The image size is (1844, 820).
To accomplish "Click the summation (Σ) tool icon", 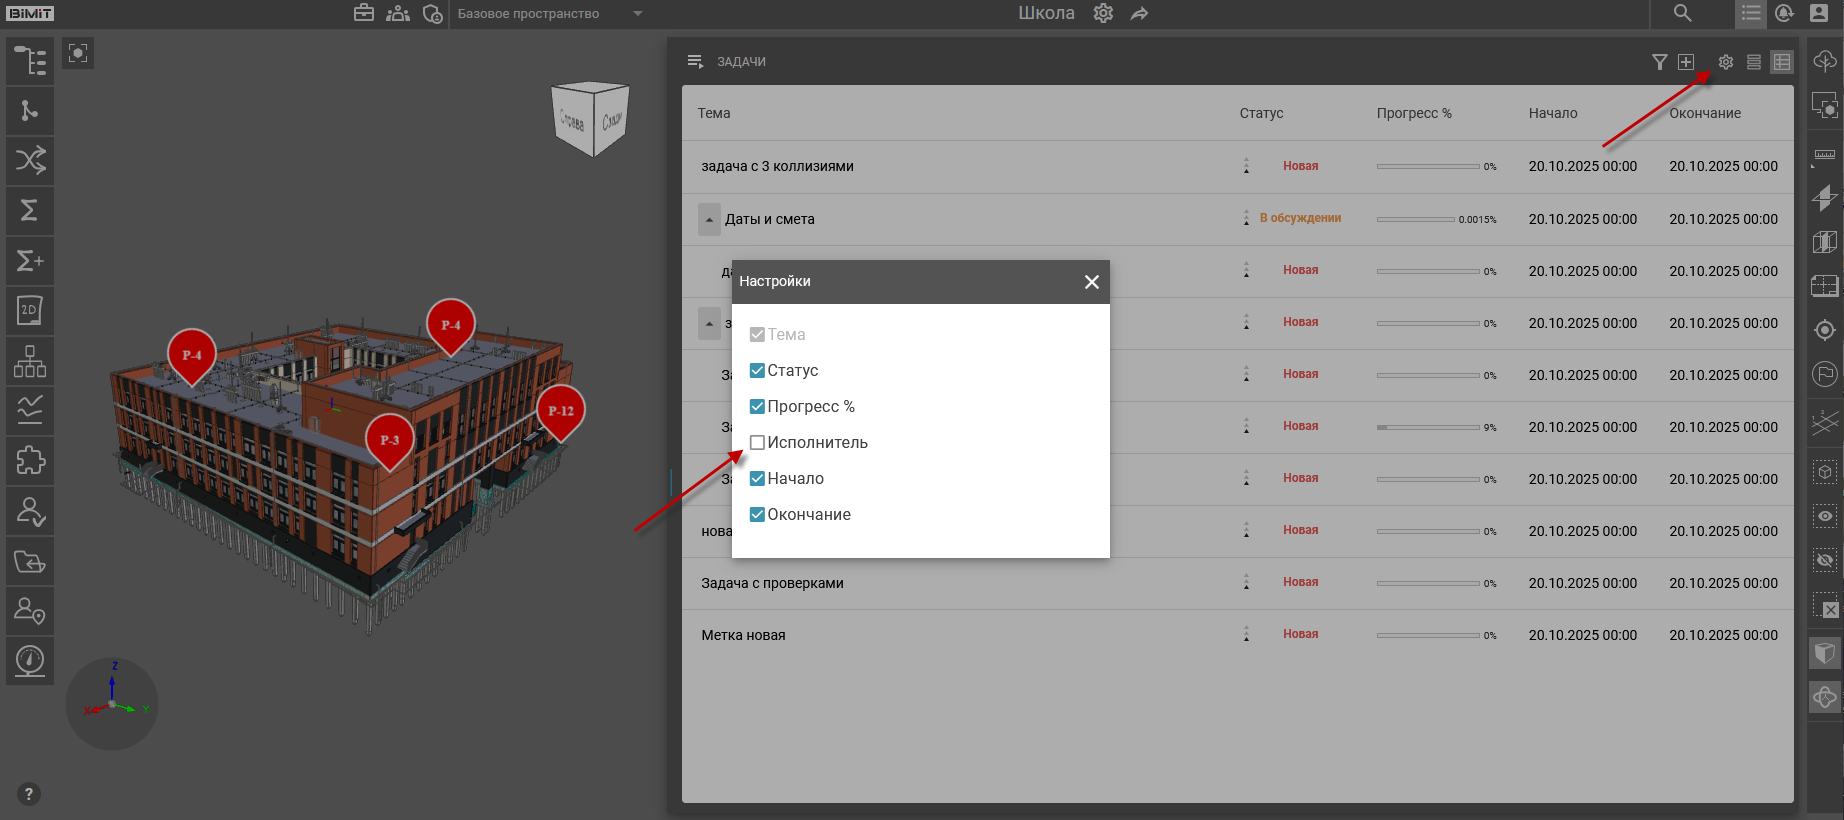I will click(x=30, y=211).
